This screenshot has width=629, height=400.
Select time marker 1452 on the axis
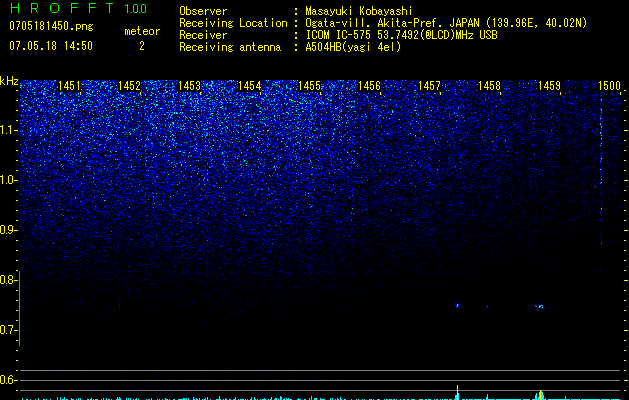coord(129,86)
